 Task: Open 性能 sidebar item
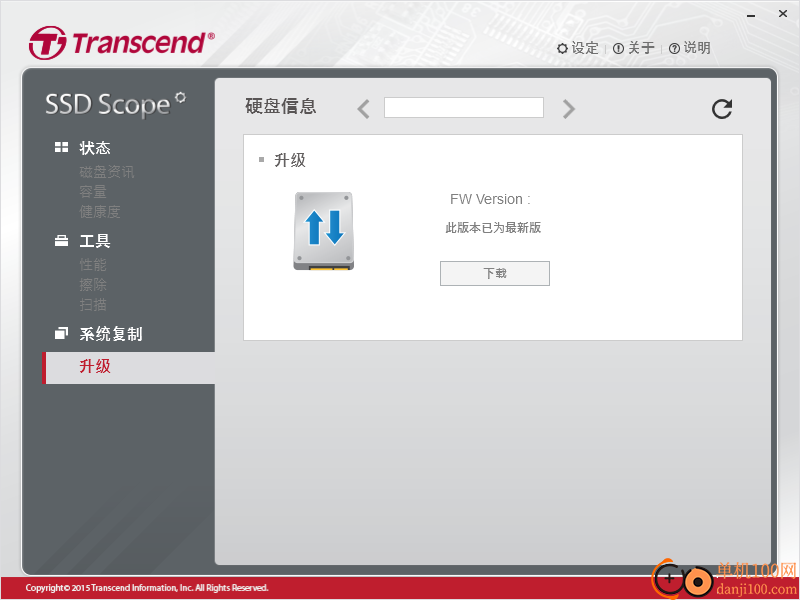pyautogui.click(x=93, y=265)
